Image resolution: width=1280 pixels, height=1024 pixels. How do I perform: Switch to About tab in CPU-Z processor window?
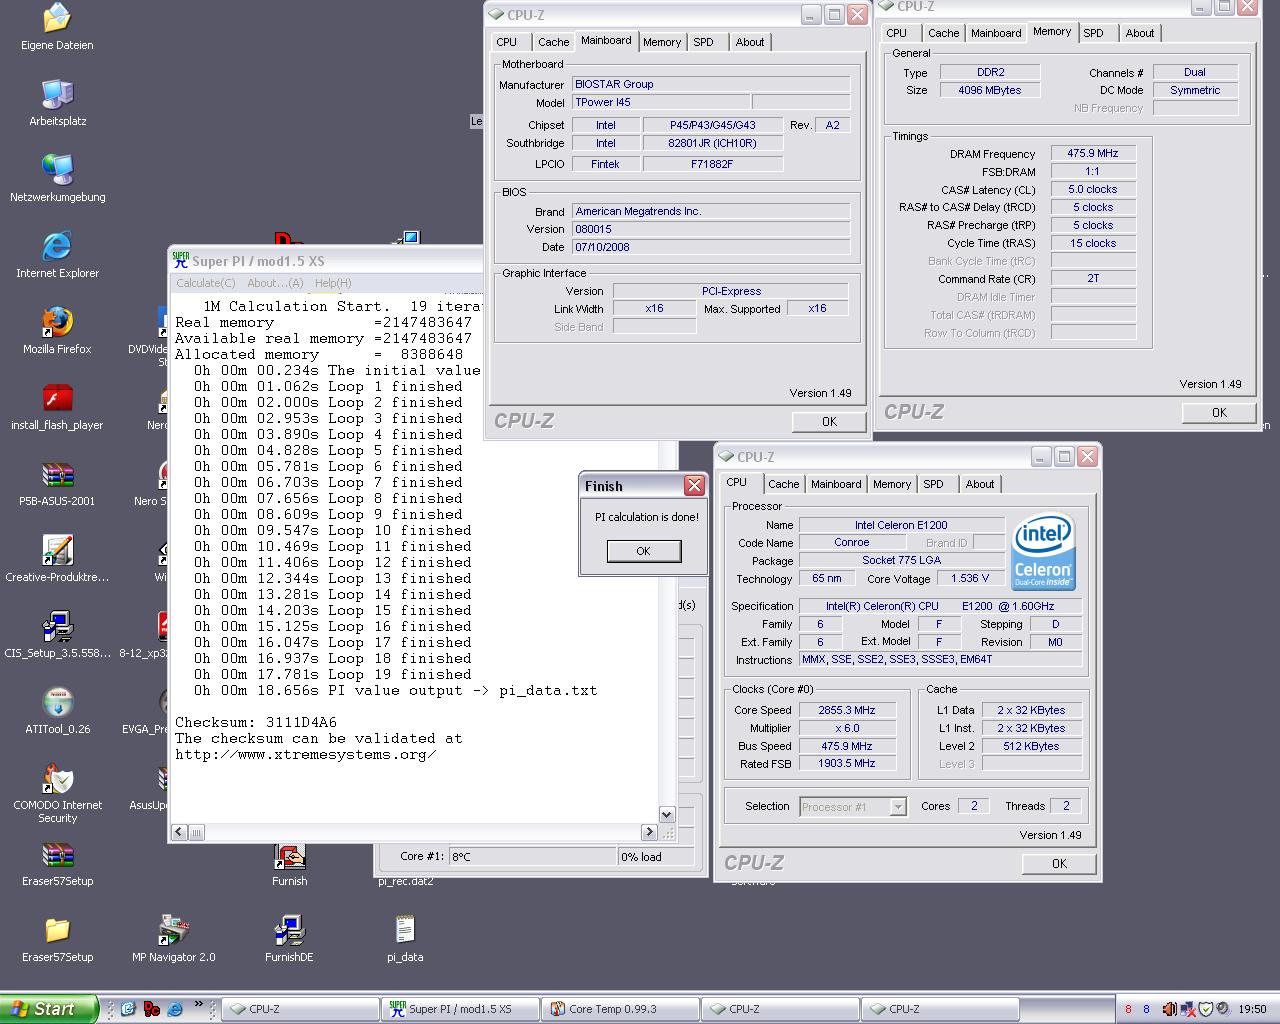(980, 484)
